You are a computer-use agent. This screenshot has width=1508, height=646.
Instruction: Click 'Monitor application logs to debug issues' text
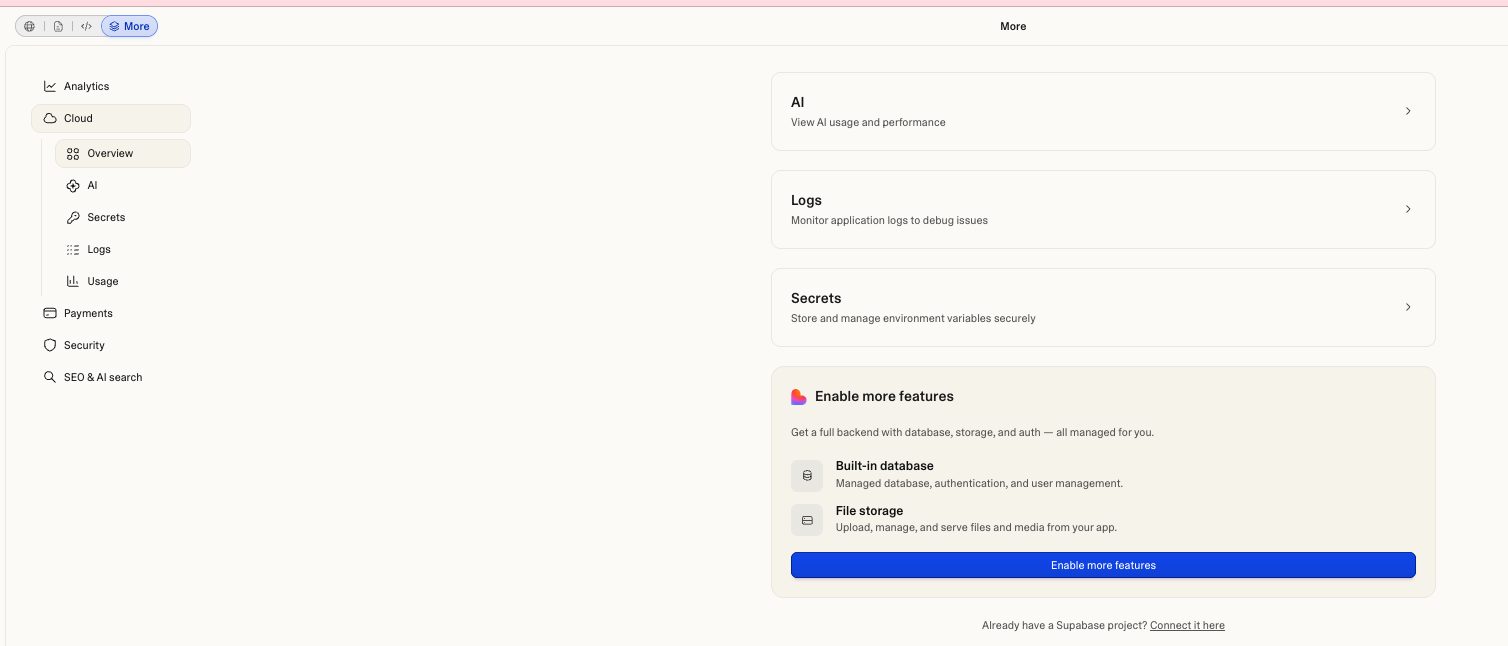tap(889, 221)
